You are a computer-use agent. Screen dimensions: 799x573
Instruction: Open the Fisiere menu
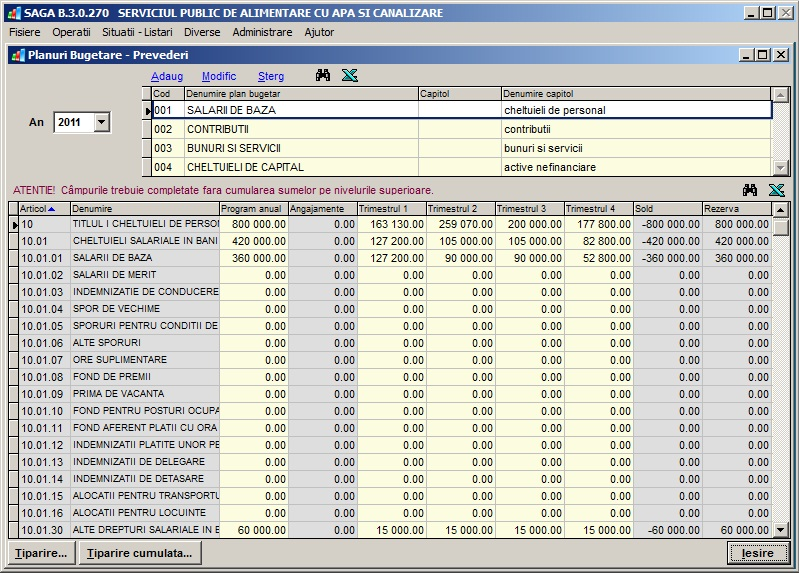(24, 32)
